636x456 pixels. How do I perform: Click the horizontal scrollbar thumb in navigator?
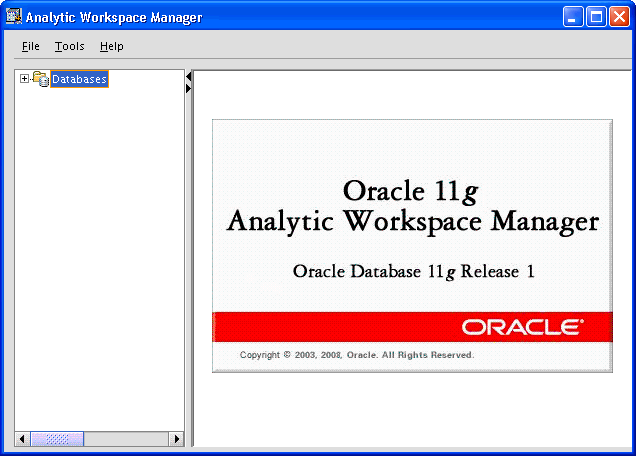[58, 439]
